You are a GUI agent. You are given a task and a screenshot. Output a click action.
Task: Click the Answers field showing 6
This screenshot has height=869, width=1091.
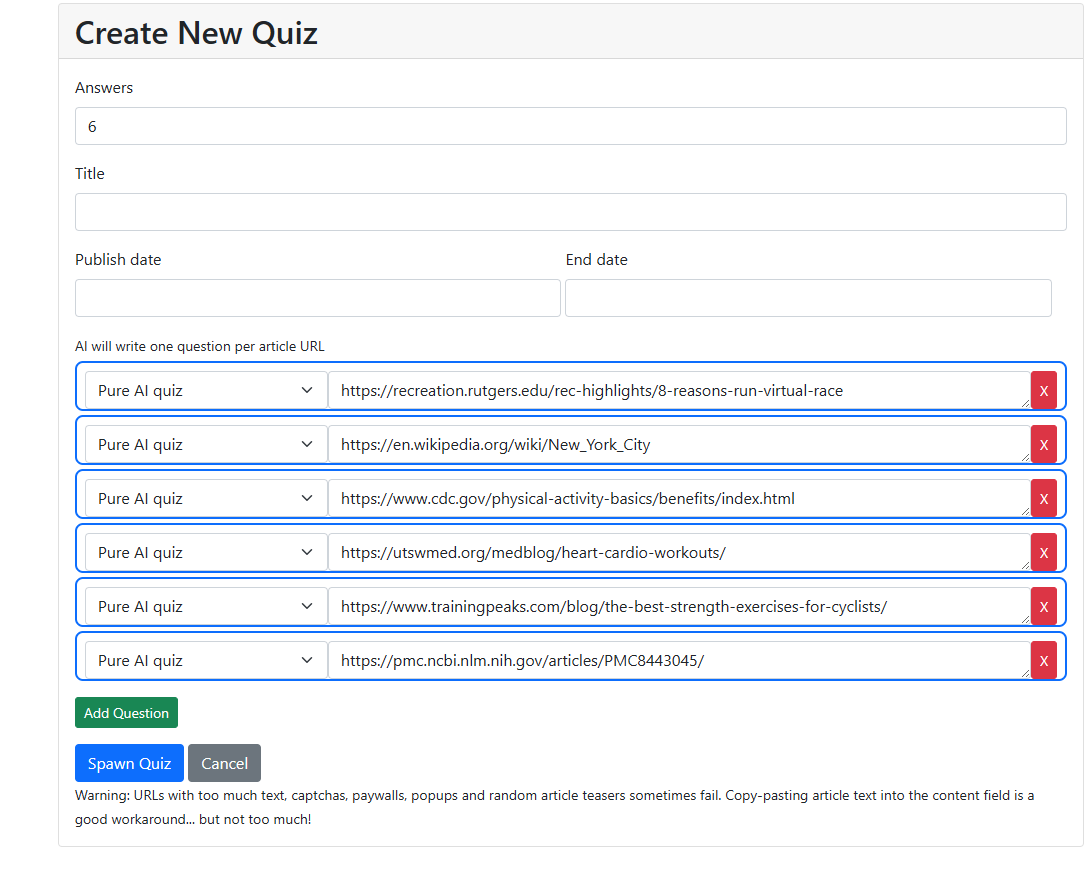click(x=570, y=125)
